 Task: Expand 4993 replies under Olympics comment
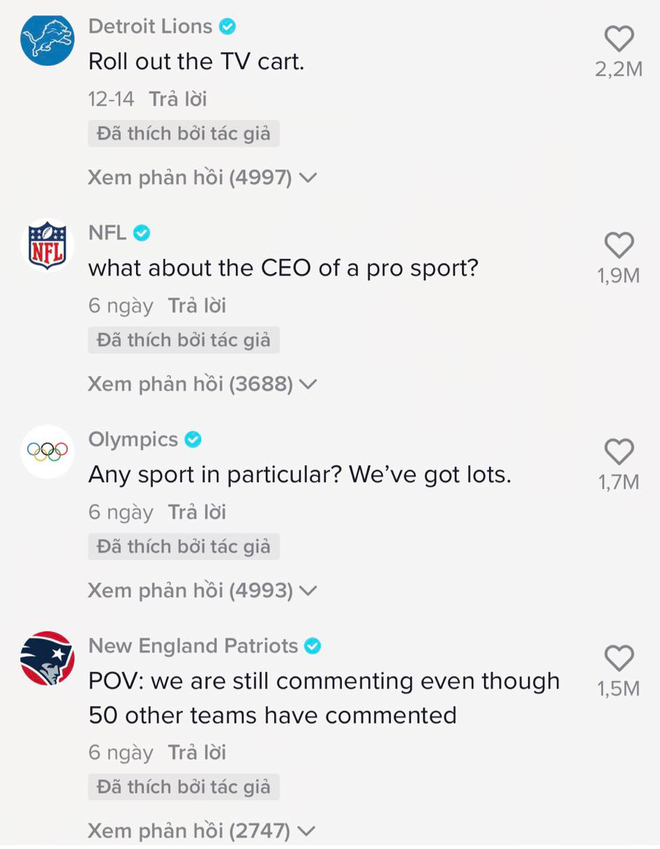click(202, 590)
